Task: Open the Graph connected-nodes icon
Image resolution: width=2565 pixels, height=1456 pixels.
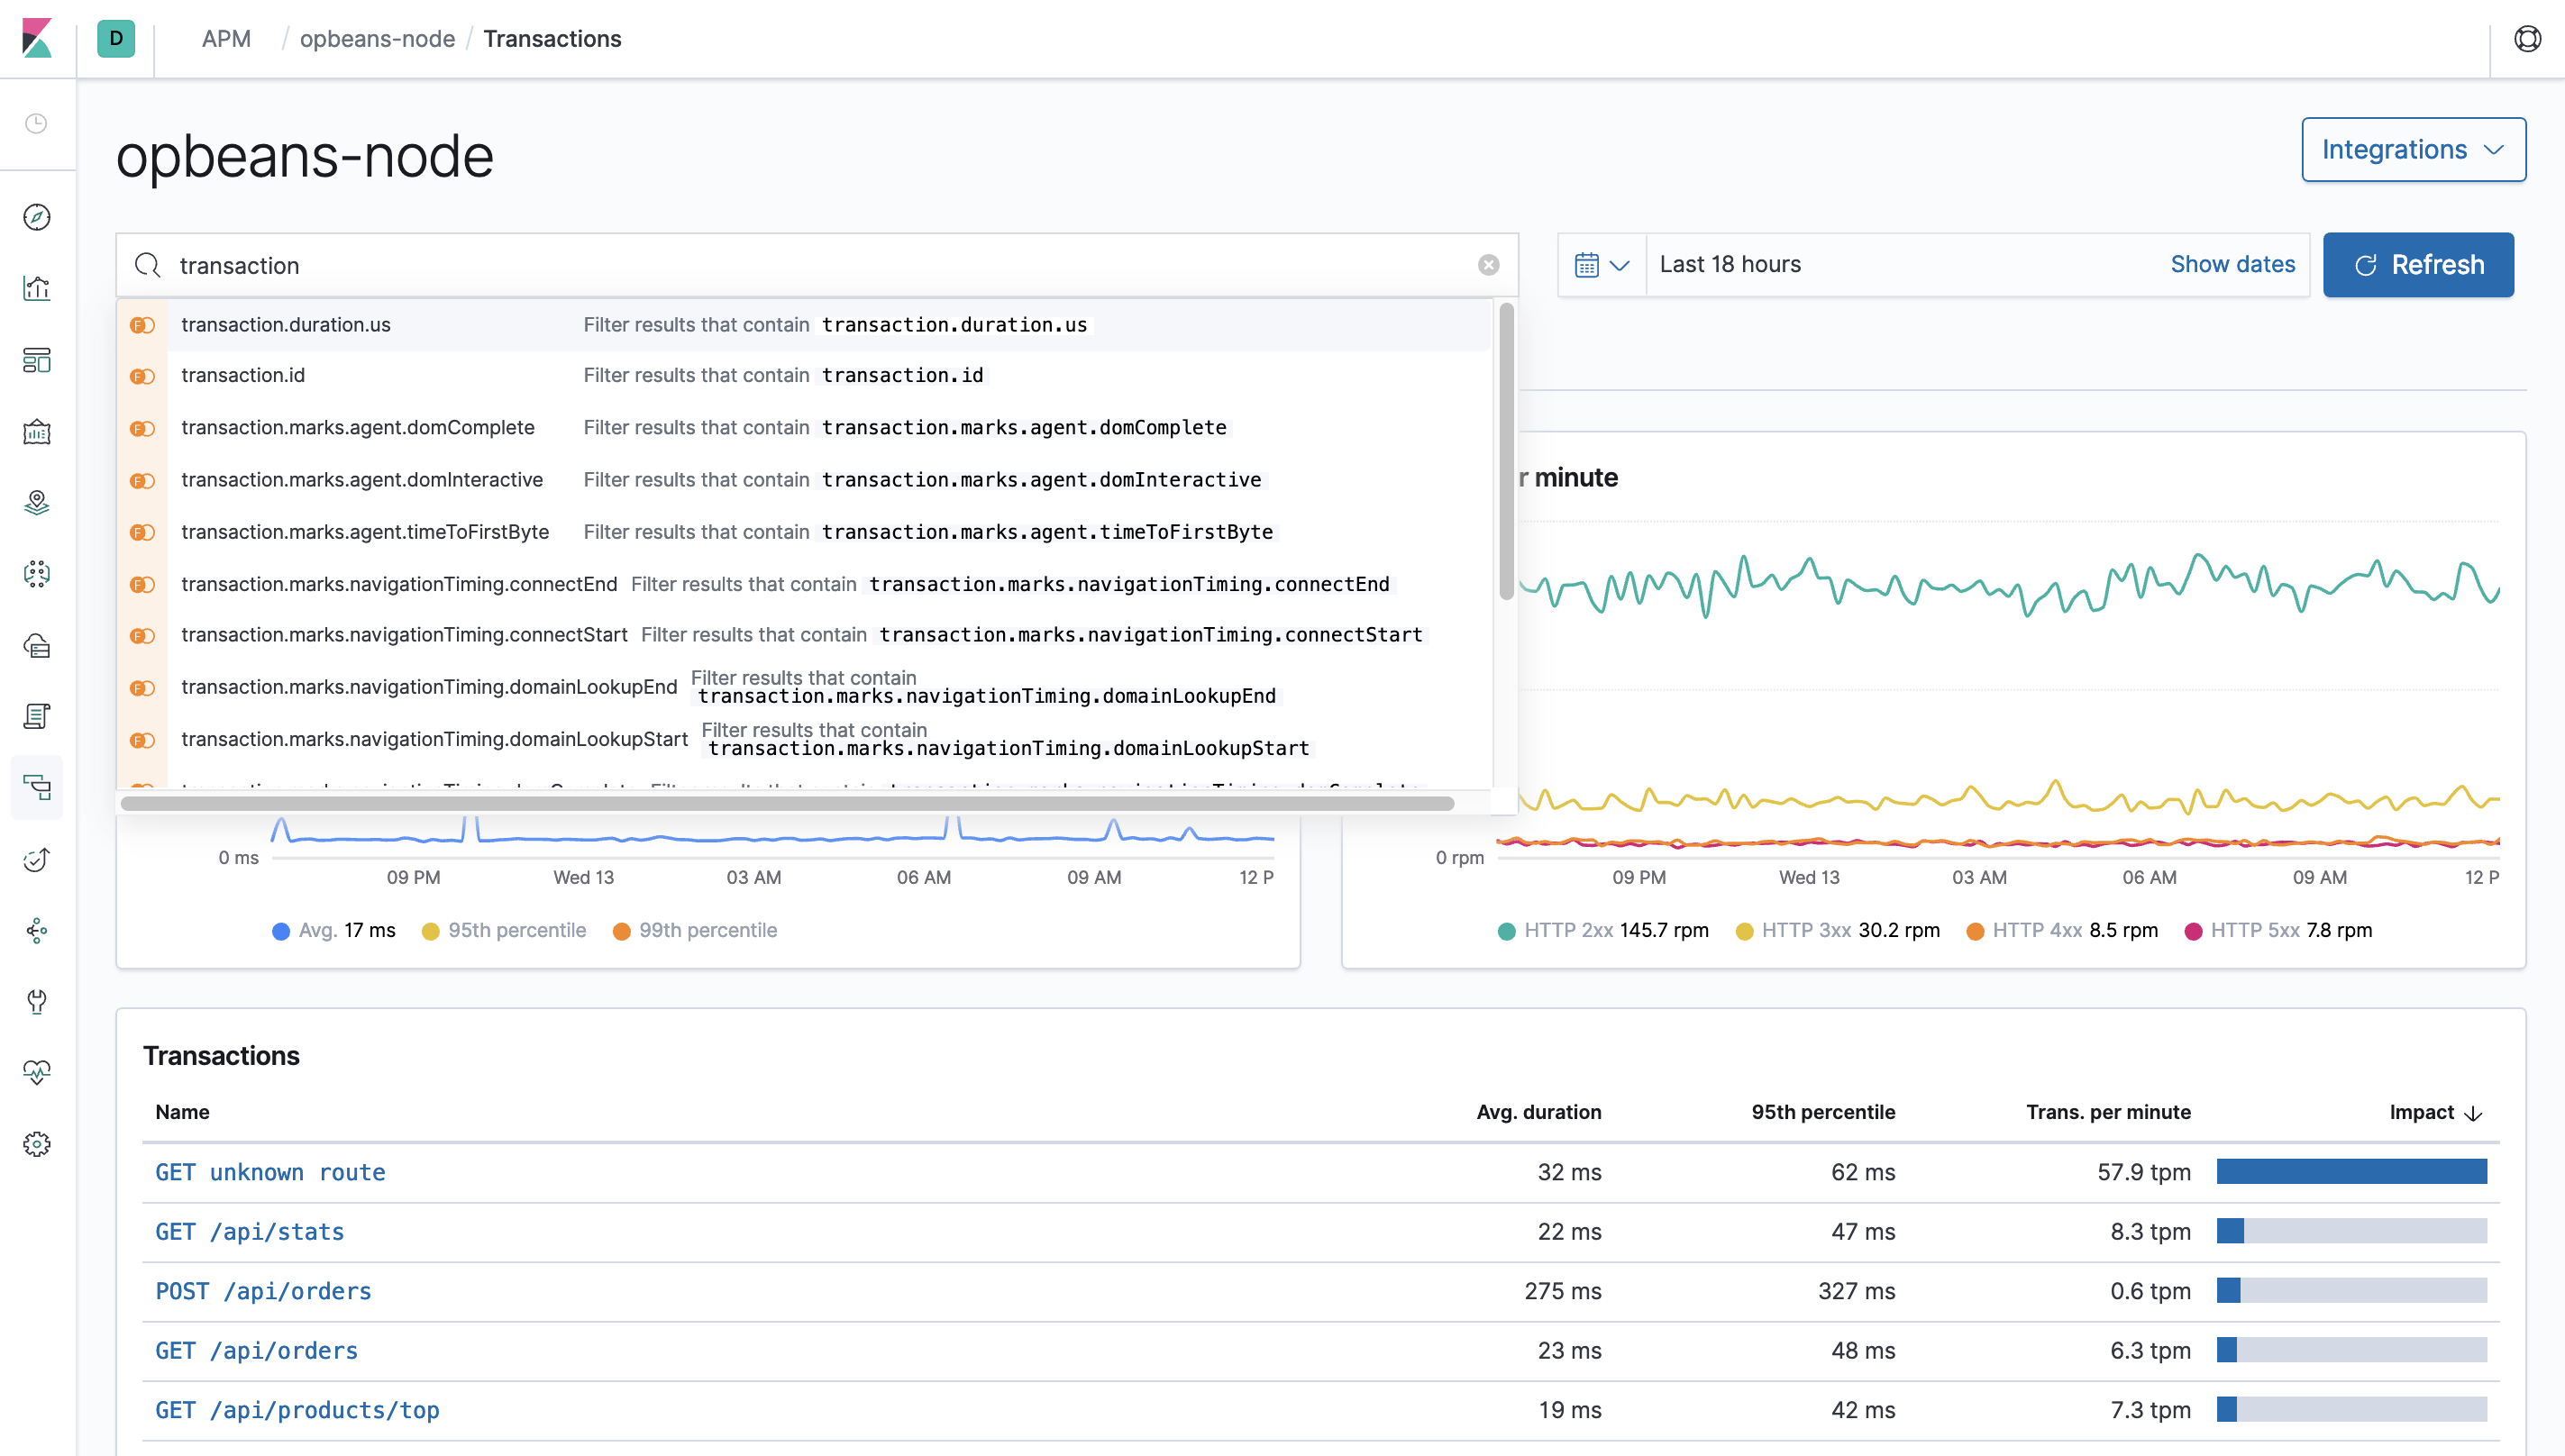Action: (37, 931)
